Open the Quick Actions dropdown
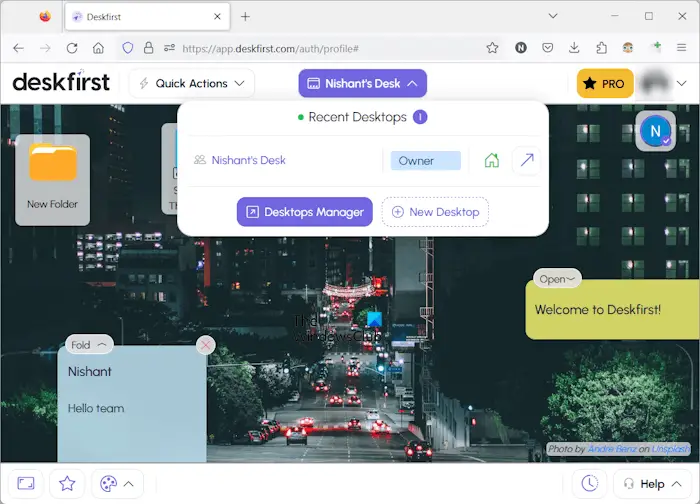 [192, 83]
